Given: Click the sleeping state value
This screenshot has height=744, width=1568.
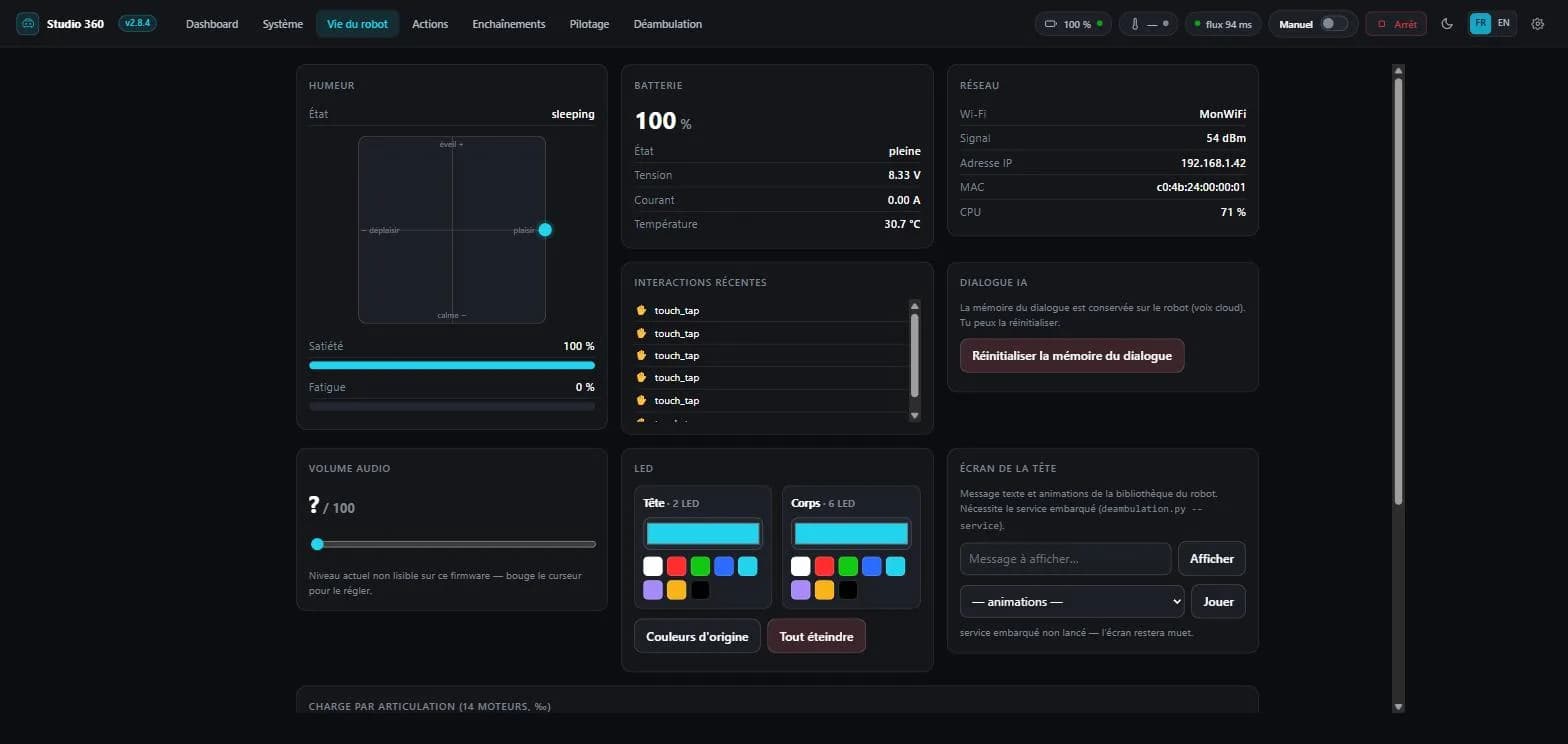Looking at the screenshot, I should 573,114.
